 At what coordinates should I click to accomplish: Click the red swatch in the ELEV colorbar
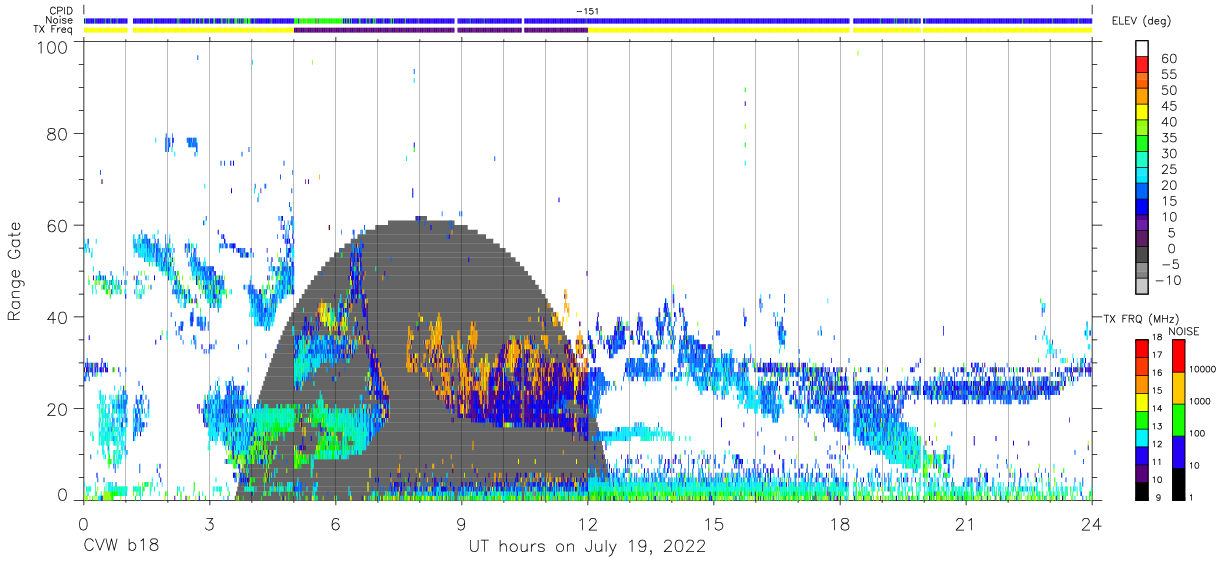click(1141, 66)
